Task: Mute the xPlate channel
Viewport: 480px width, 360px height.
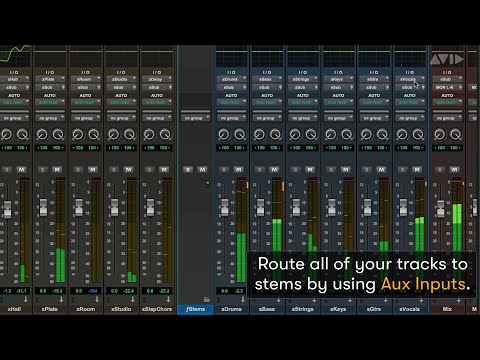Action: coord(57,170)
